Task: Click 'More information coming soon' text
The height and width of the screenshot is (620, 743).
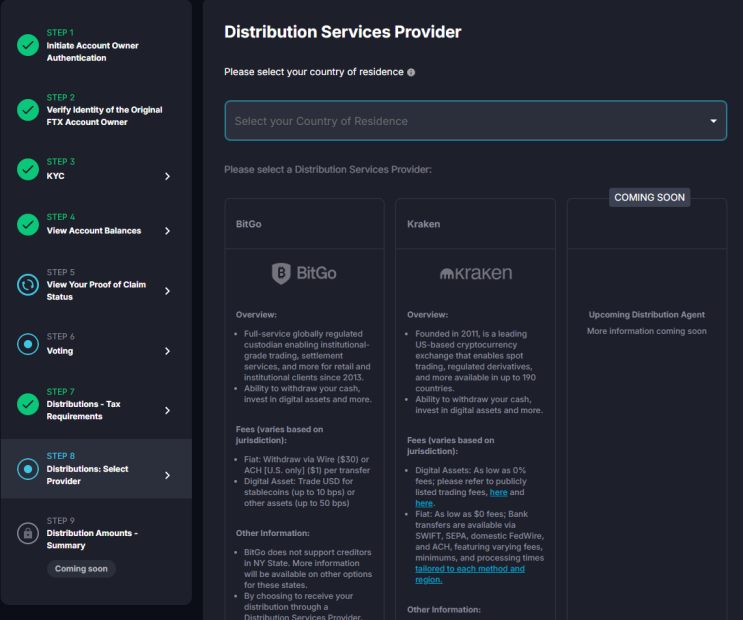Action: pos(646,331)
